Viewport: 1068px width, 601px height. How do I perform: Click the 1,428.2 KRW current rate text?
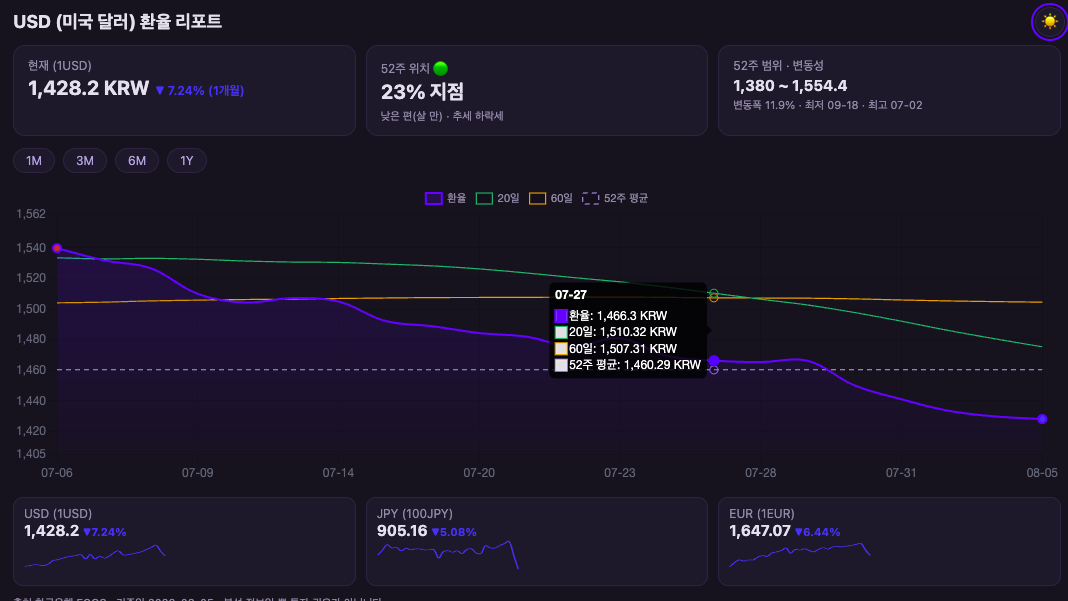tap(88, 89)
